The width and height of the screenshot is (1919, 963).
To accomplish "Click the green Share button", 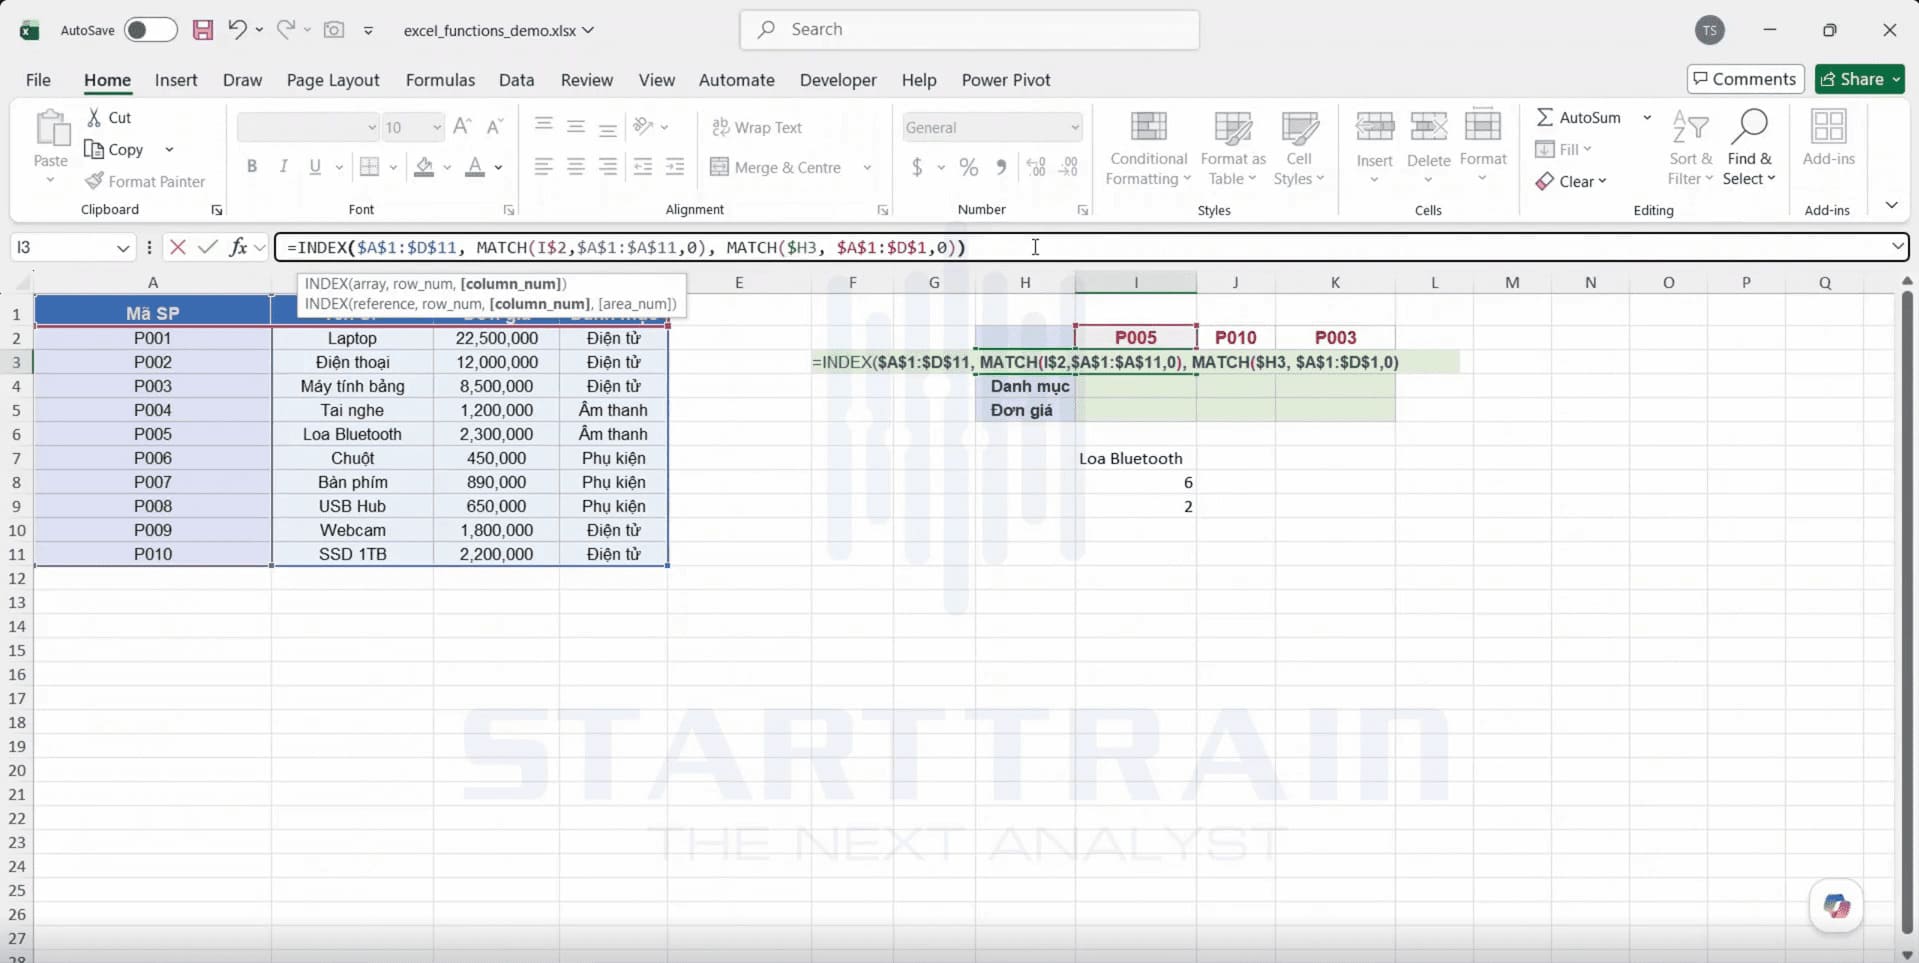I will (1860, 79).
